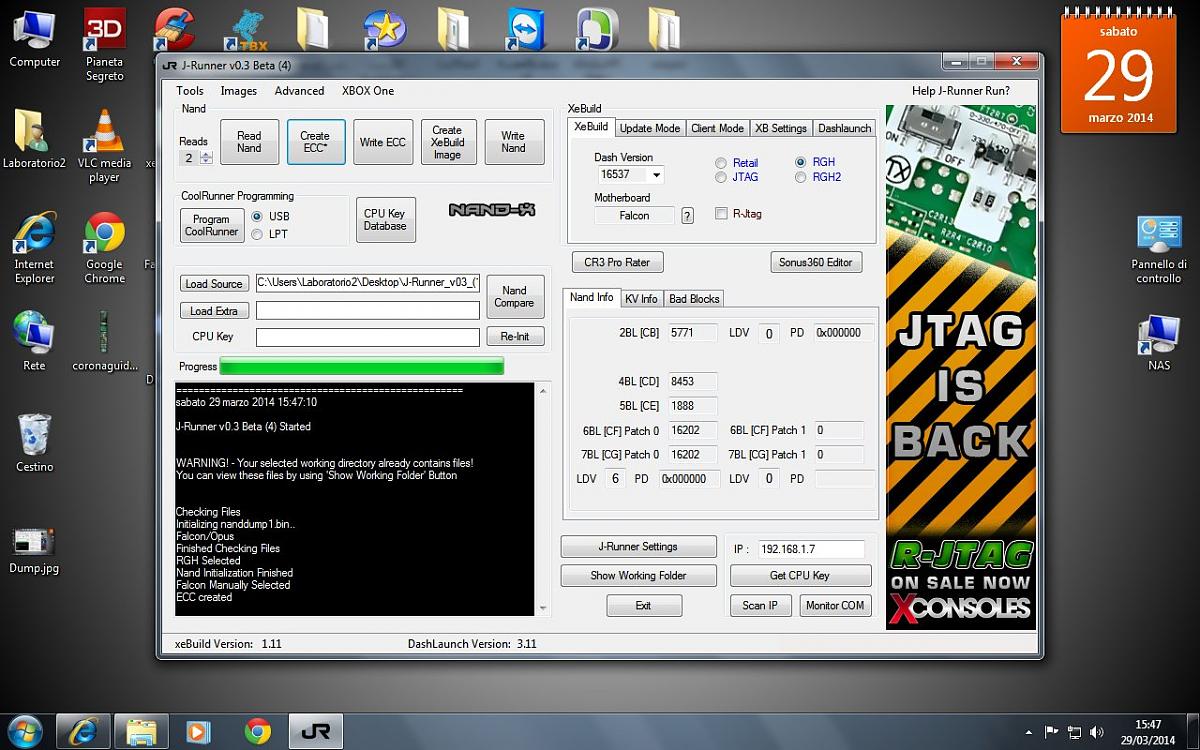Open the Rete network icon
This screenshot has width=1200, height=750.
(x=34, y=341)
